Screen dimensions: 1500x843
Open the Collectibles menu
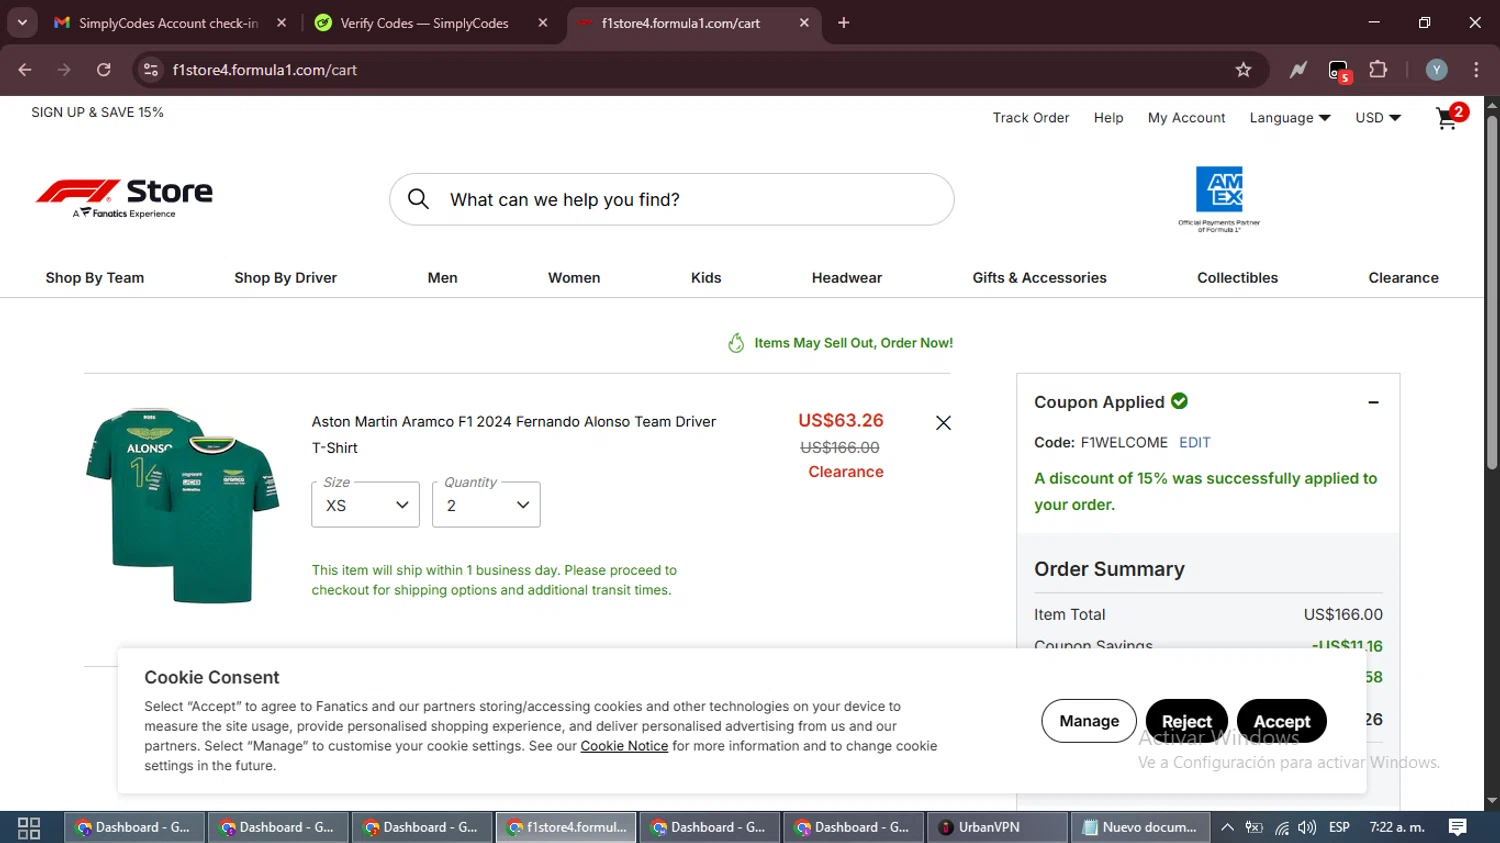pyautogui.click(x=1238, y=278)
